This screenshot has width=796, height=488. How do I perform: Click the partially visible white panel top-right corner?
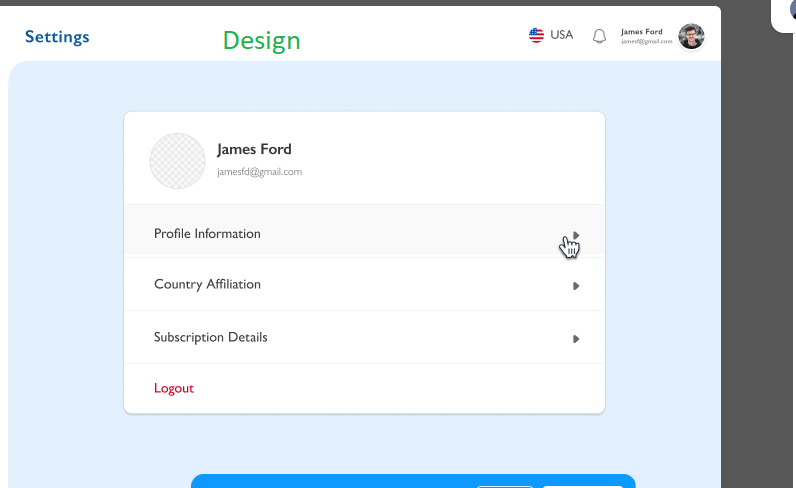[x=784, y=15]
